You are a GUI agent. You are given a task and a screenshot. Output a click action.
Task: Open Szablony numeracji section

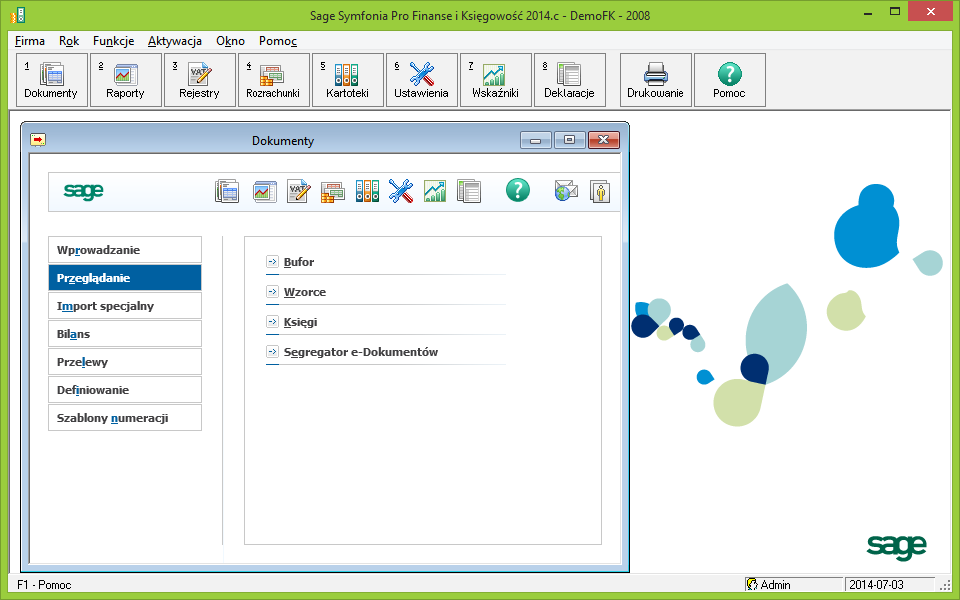pyautogui.click(x=125, y=418)
